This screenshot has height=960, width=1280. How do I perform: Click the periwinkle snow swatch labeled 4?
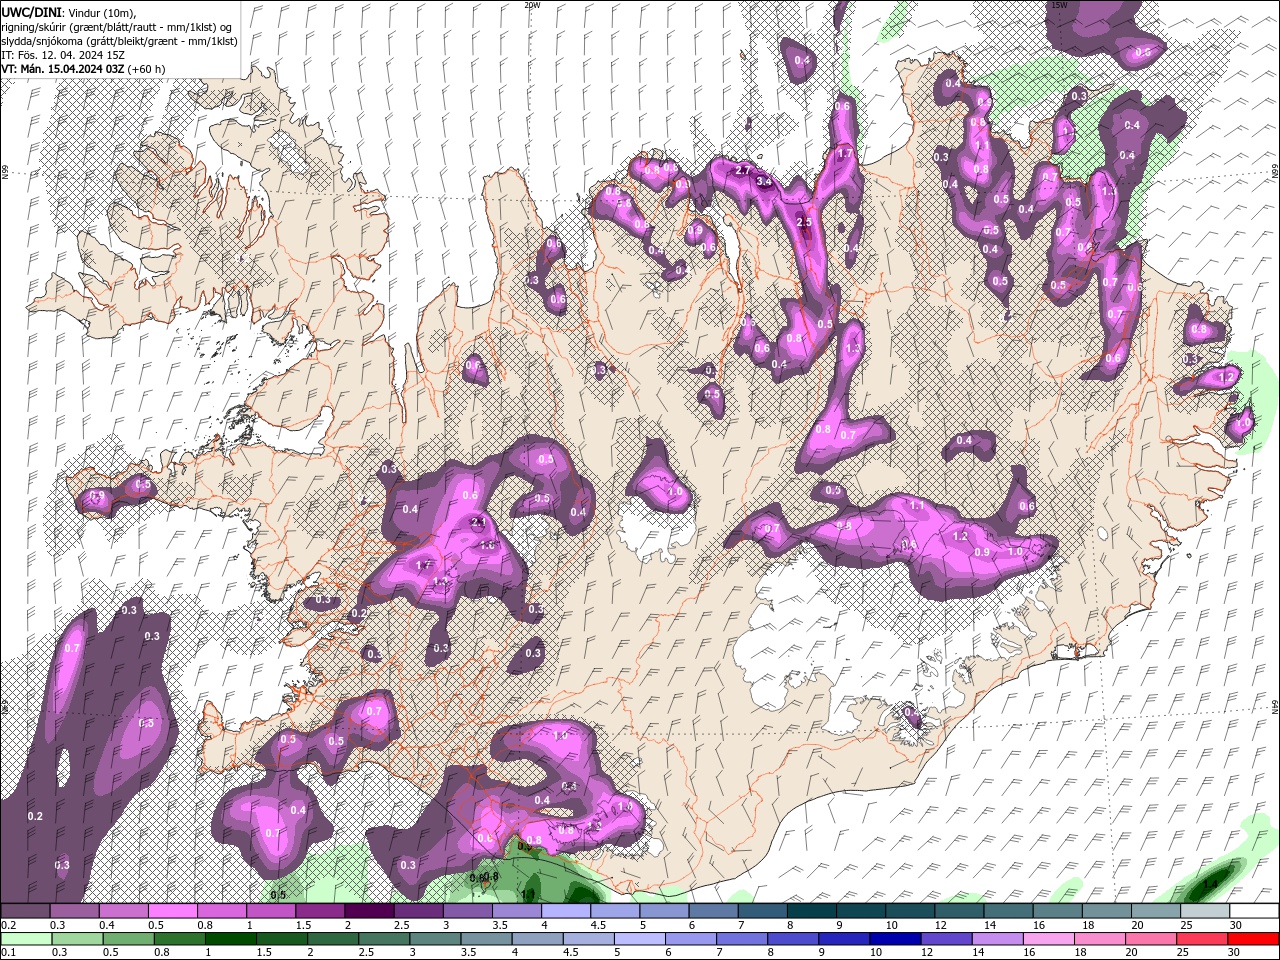pos(566,910)
